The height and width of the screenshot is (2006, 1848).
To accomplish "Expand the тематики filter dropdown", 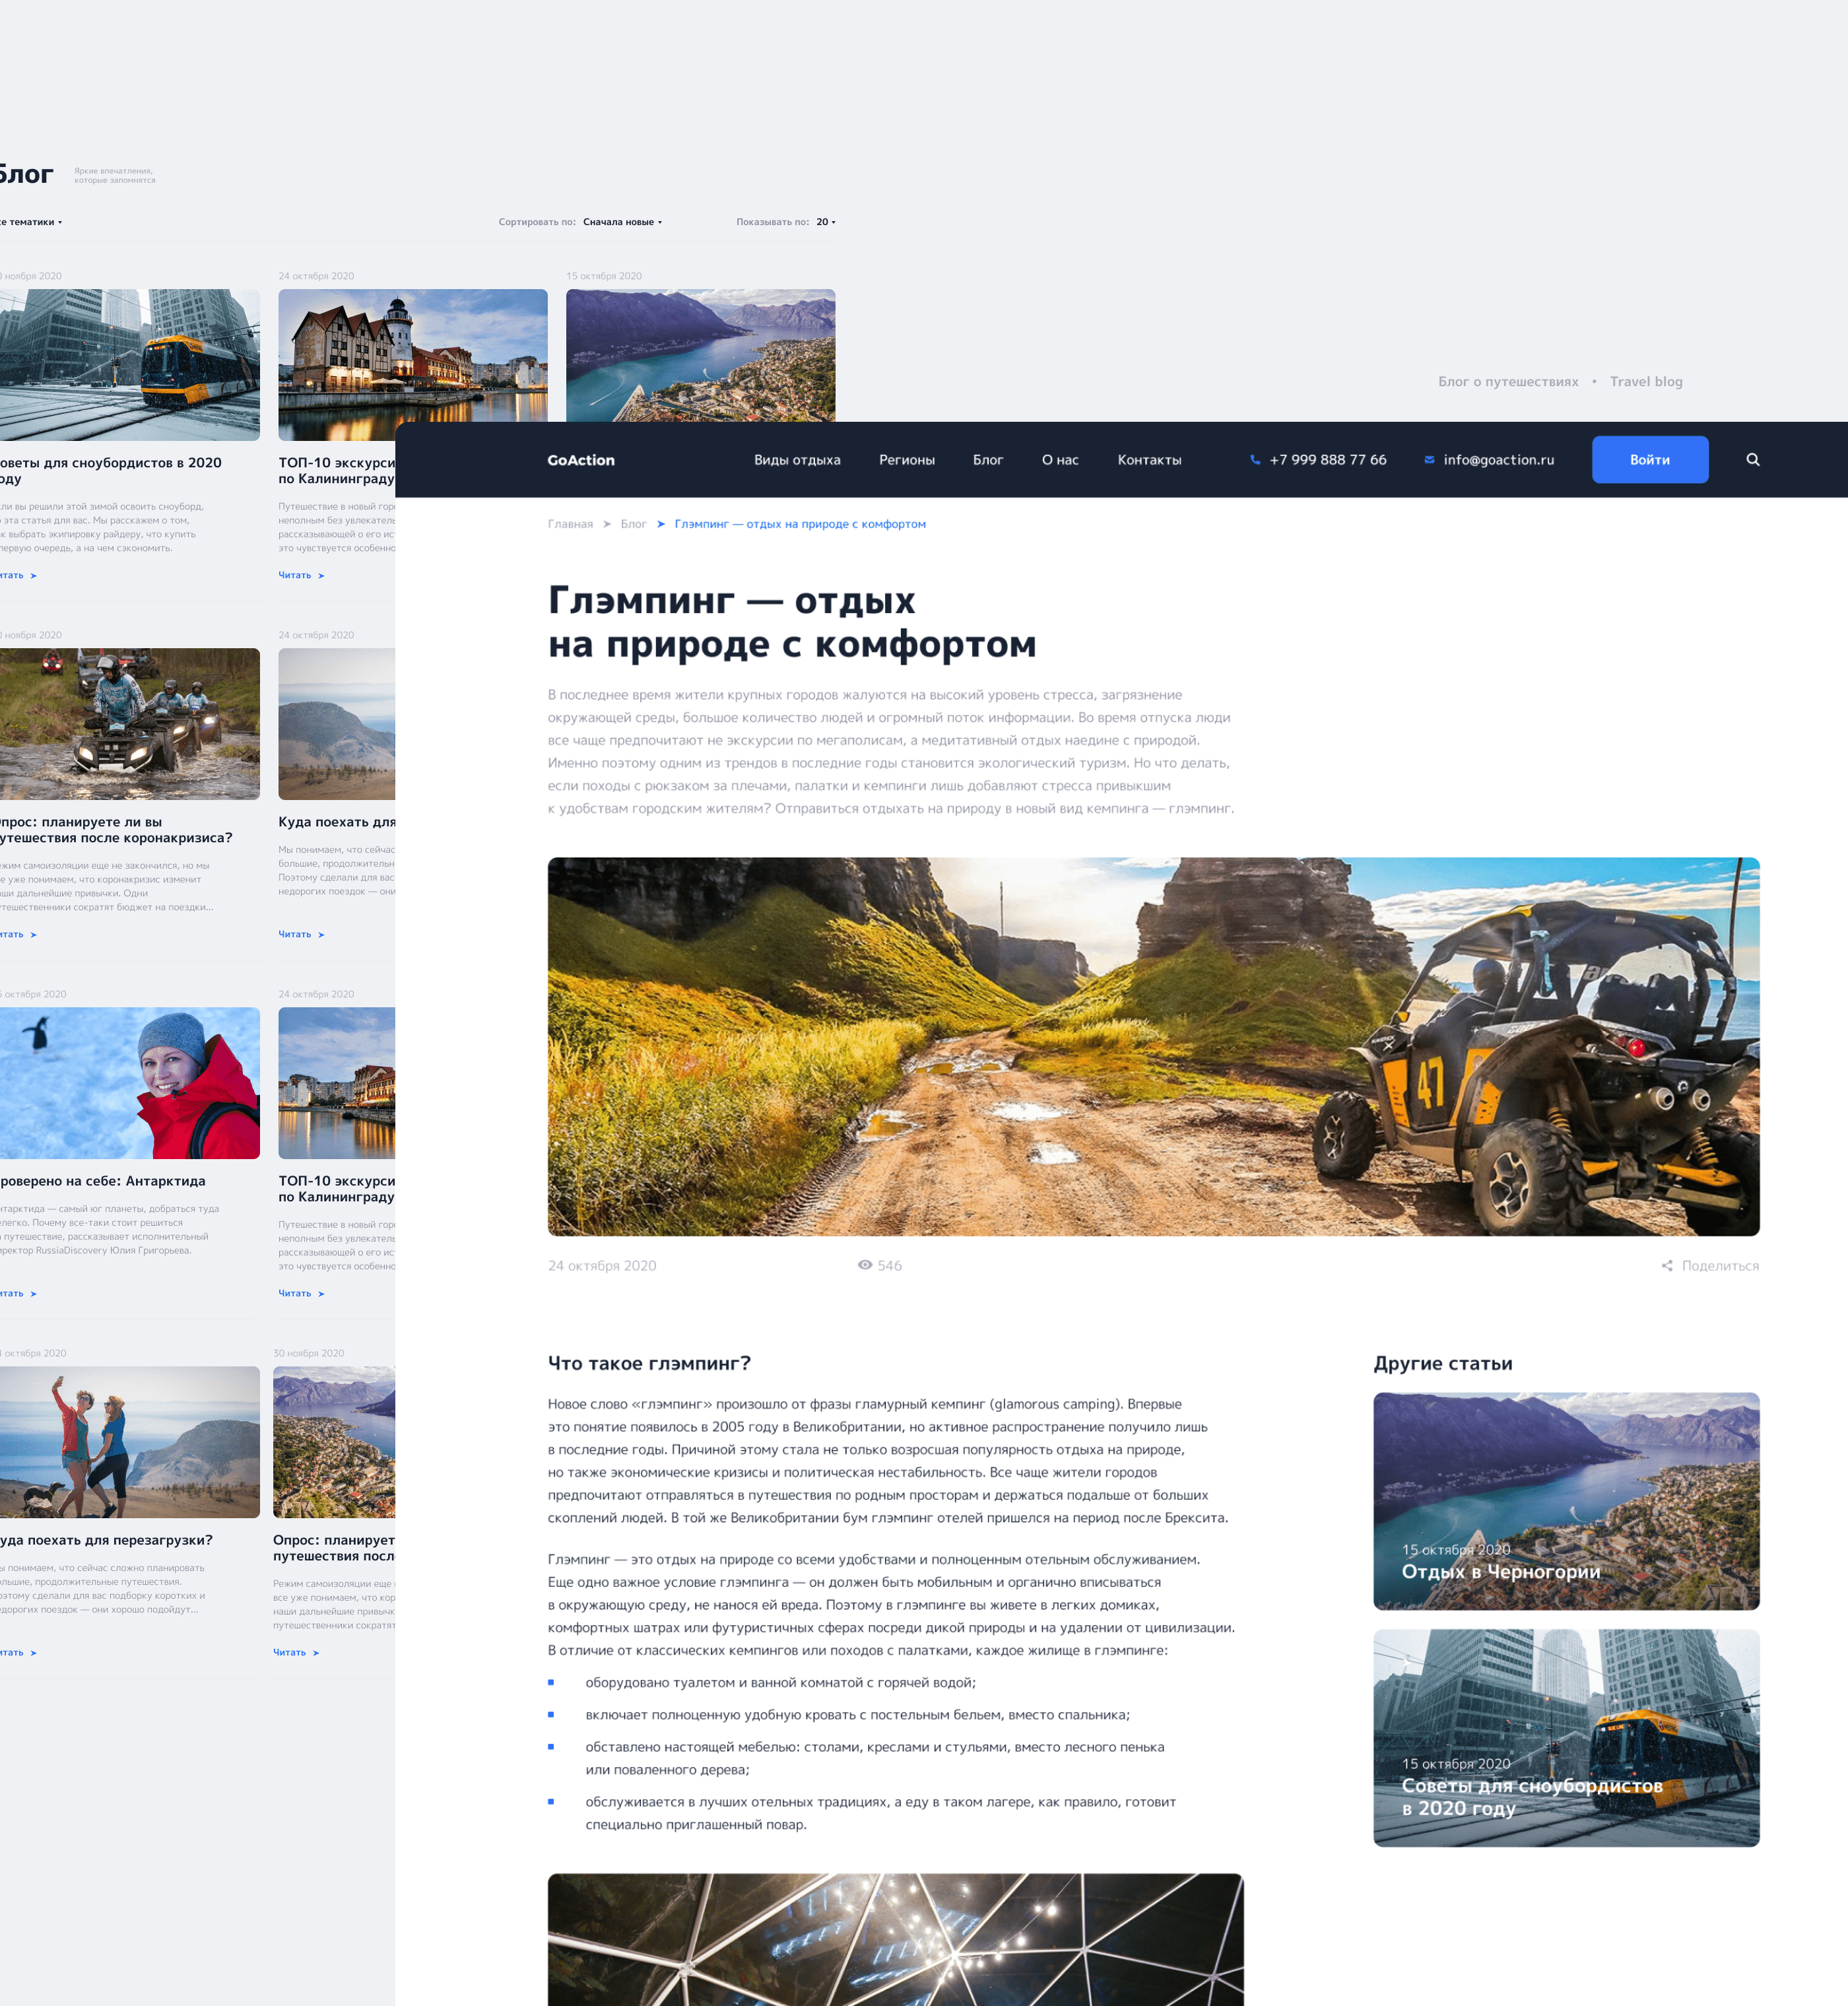I will [33, 222].
